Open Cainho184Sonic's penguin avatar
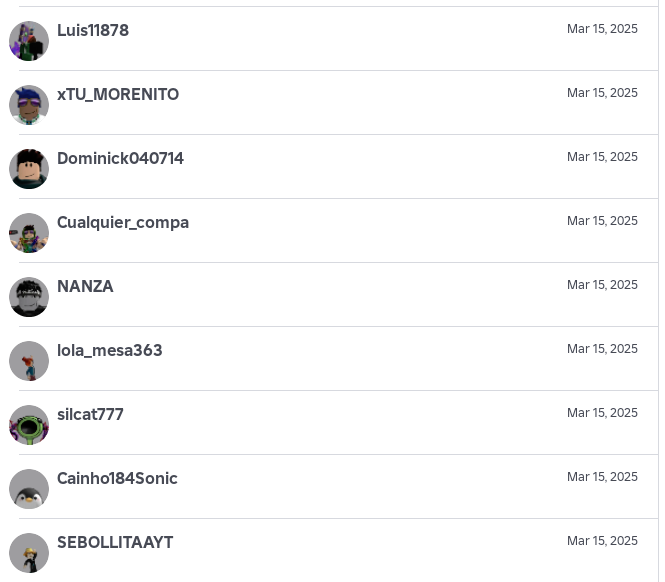This screenshot has width=665, height=582. 29,489
